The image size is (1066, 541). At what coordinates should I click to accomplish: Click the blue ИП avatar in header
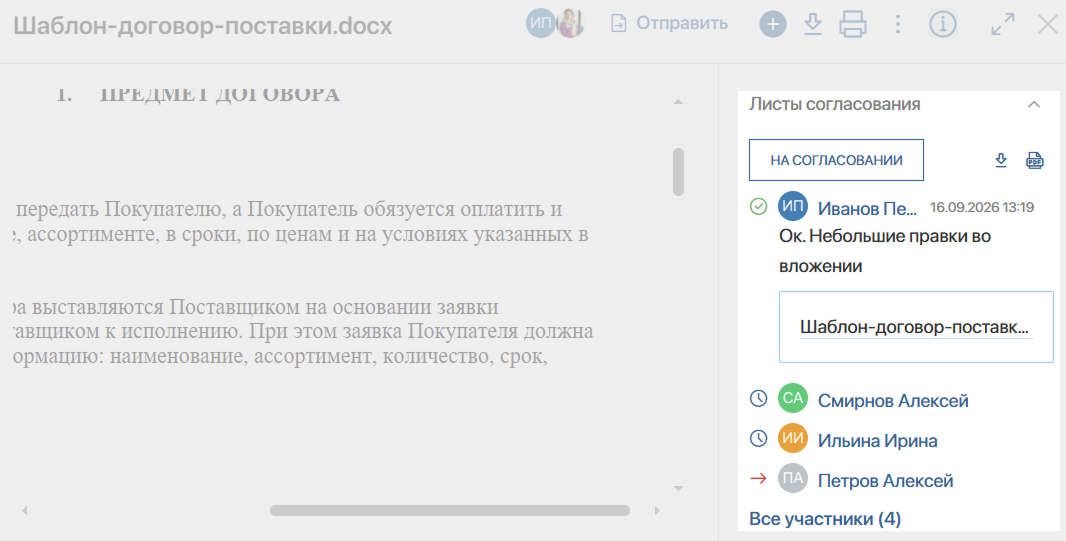pyautogui.click(x=540, y=24)
